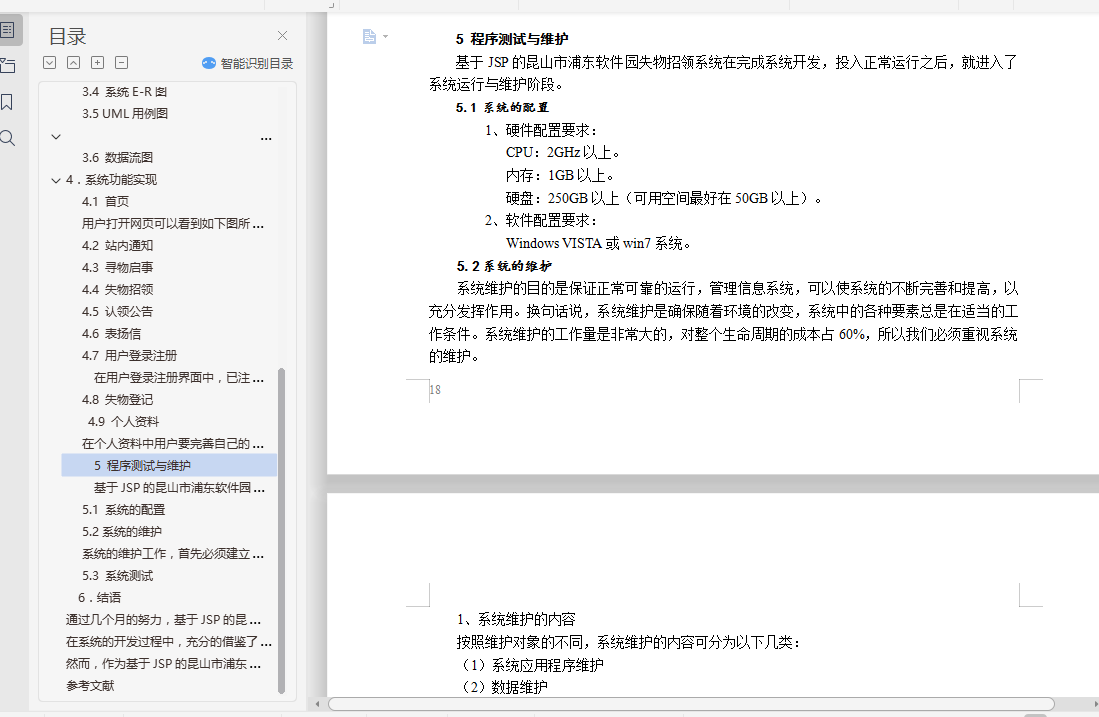Click the 5.2 系统的维护 heading in document
The image size is (1099, 717).
click(x=504, y=266)
